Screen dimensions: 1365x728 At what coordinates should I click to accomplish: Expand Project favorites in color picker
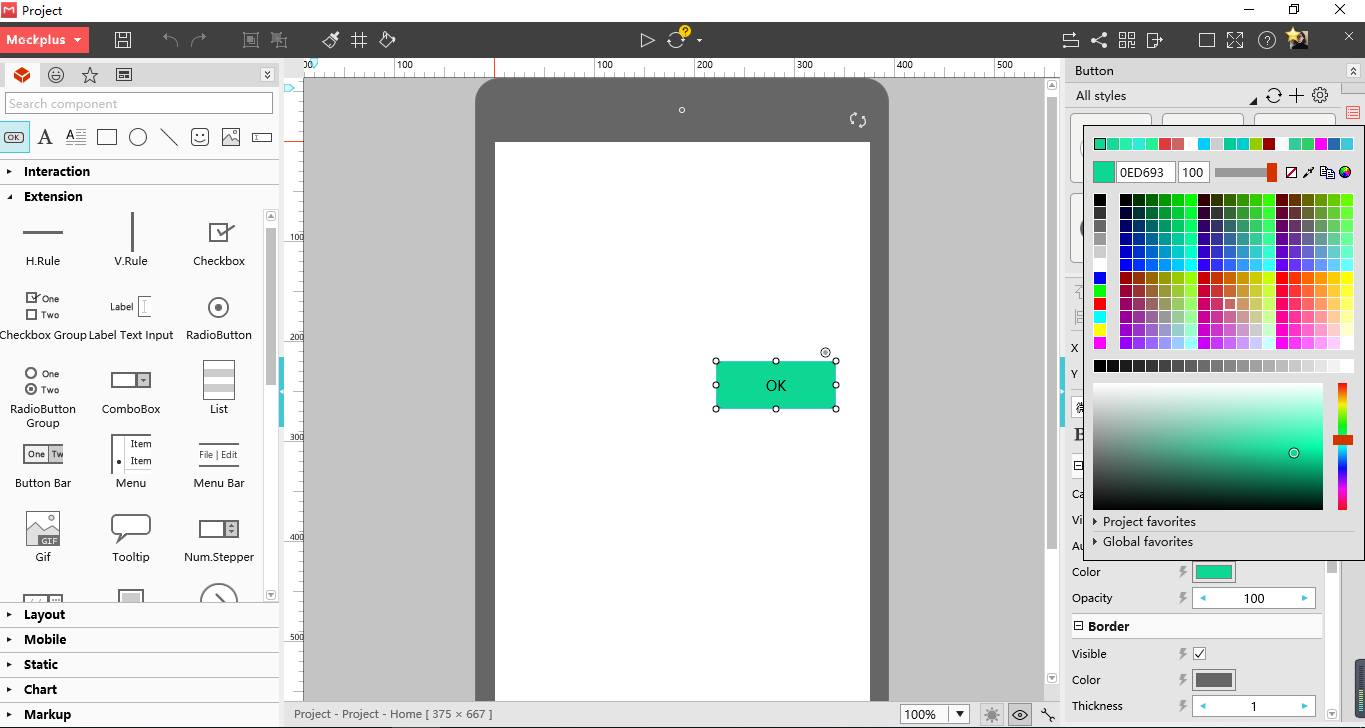(x=1144, y=521)
